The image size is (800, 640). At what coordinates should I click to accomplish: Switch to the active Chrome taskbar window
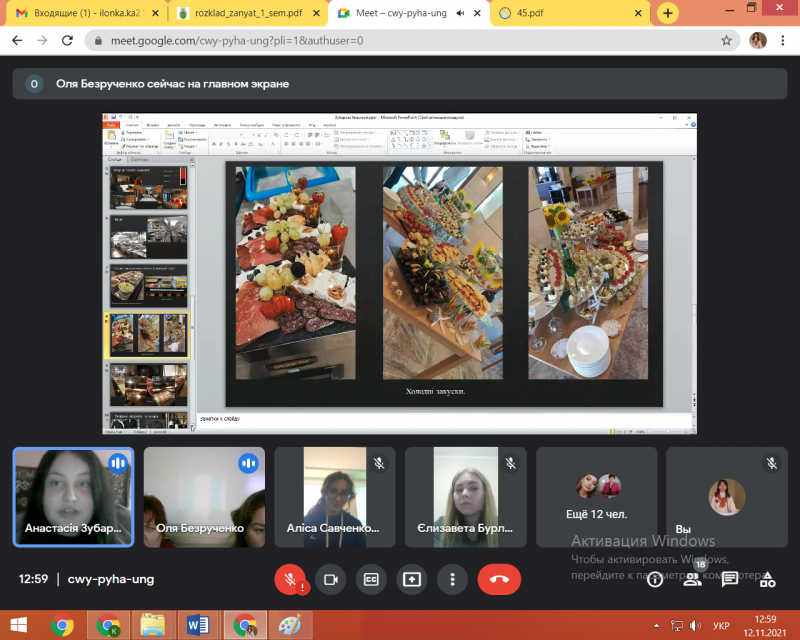(x=245, y=625)
